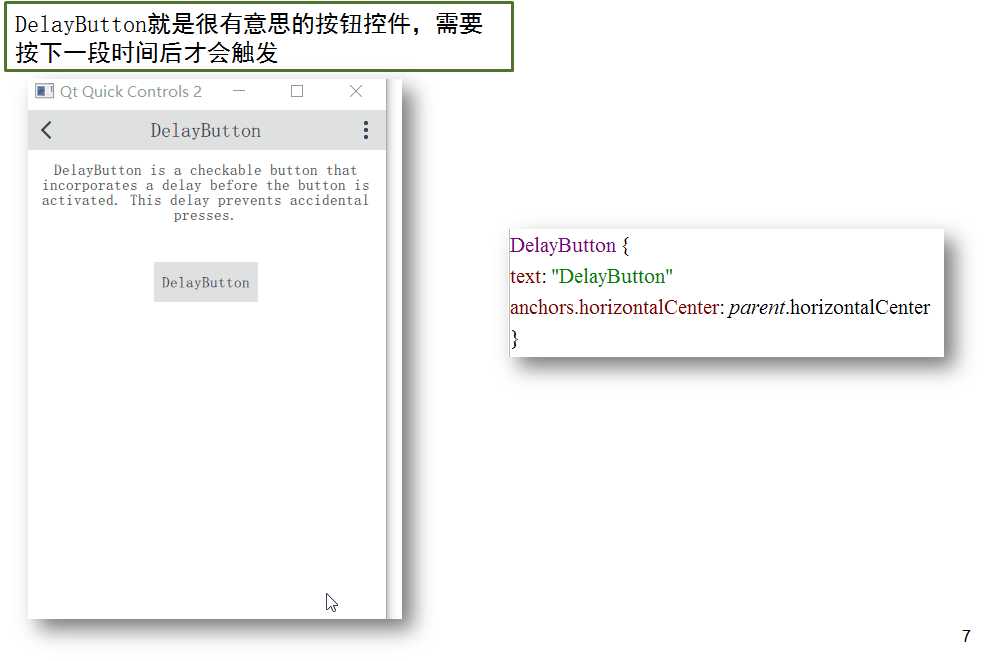Click the Qt Quick Controls 2 window icon
This screenshot has width=986, height=661.
coord(44,91)
